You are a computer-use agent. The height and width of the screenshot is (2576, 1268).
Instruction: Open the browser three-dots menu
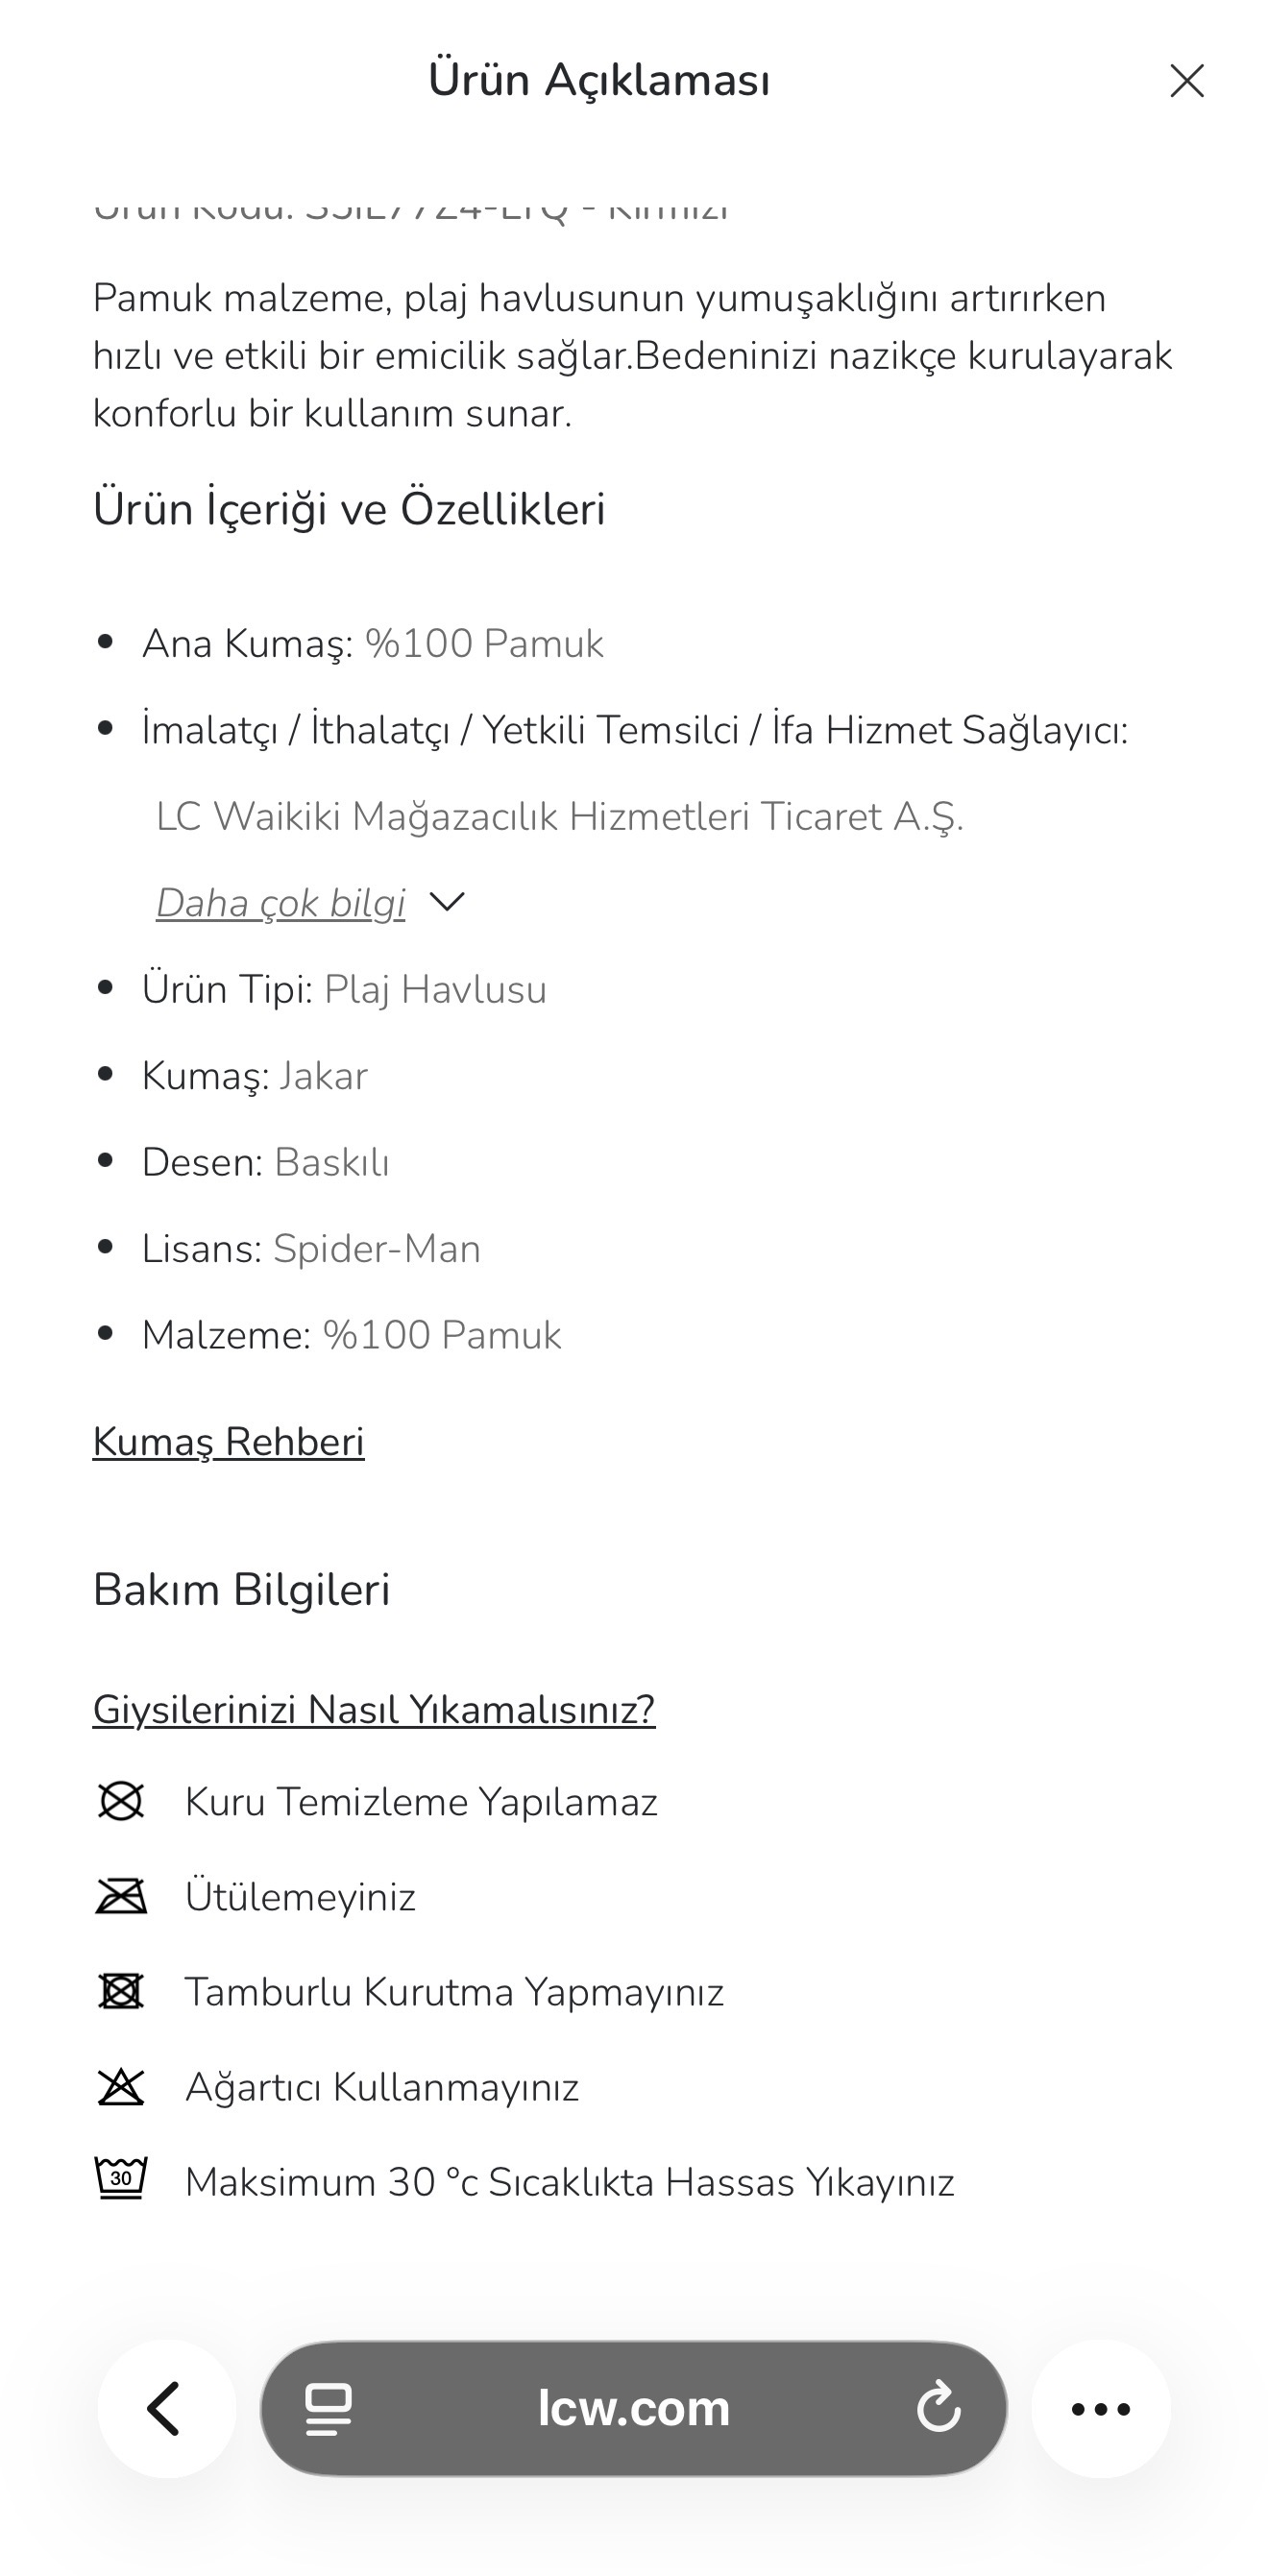click(x=1101, y=2408)
